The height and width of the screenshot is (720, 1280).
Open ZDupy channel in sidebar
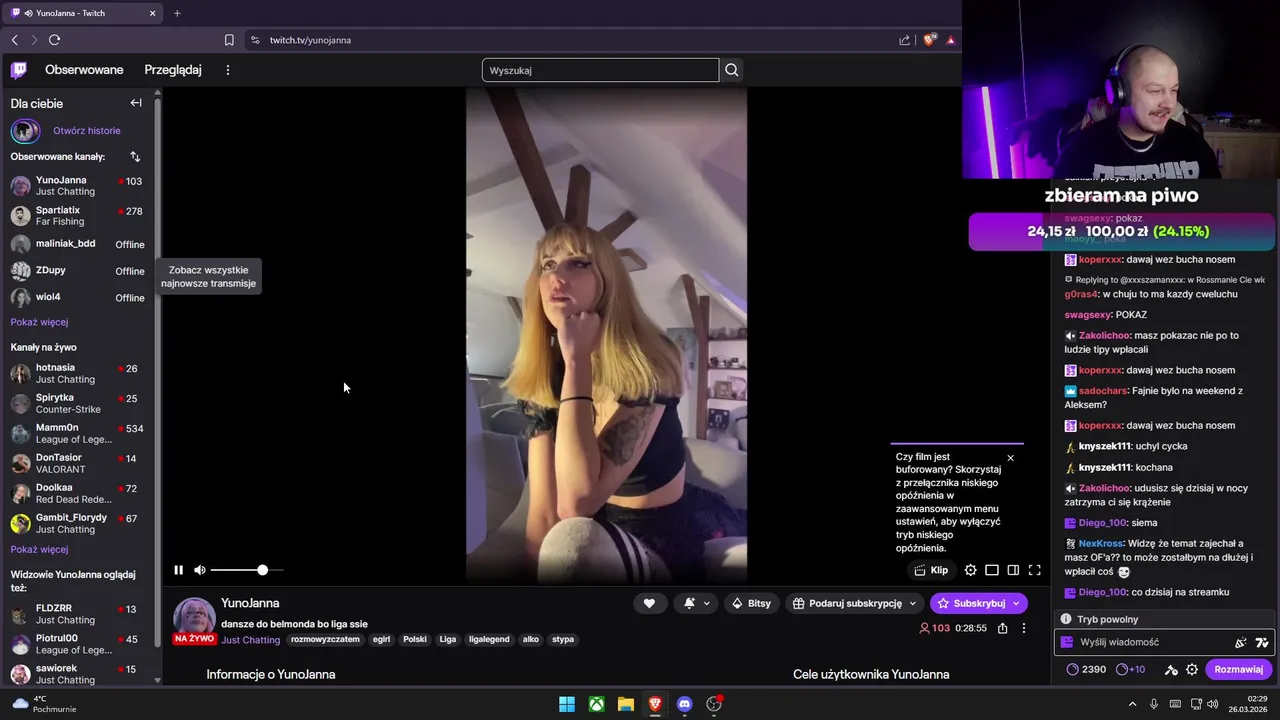coord(78,271)
